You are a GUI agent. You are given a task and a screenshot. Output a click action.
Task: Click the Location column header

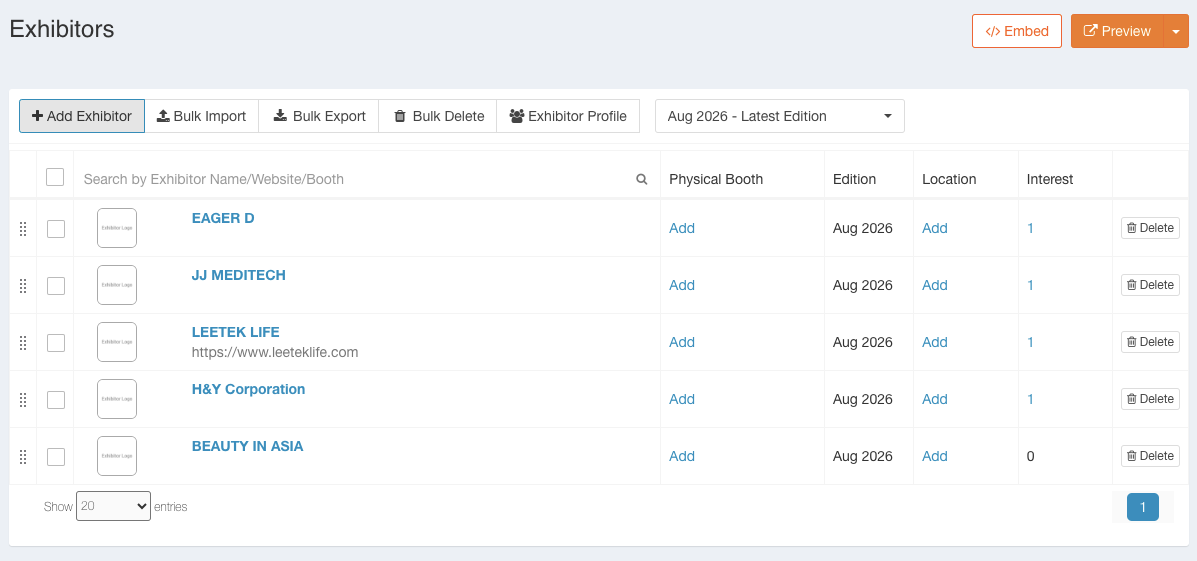(949, 179)
